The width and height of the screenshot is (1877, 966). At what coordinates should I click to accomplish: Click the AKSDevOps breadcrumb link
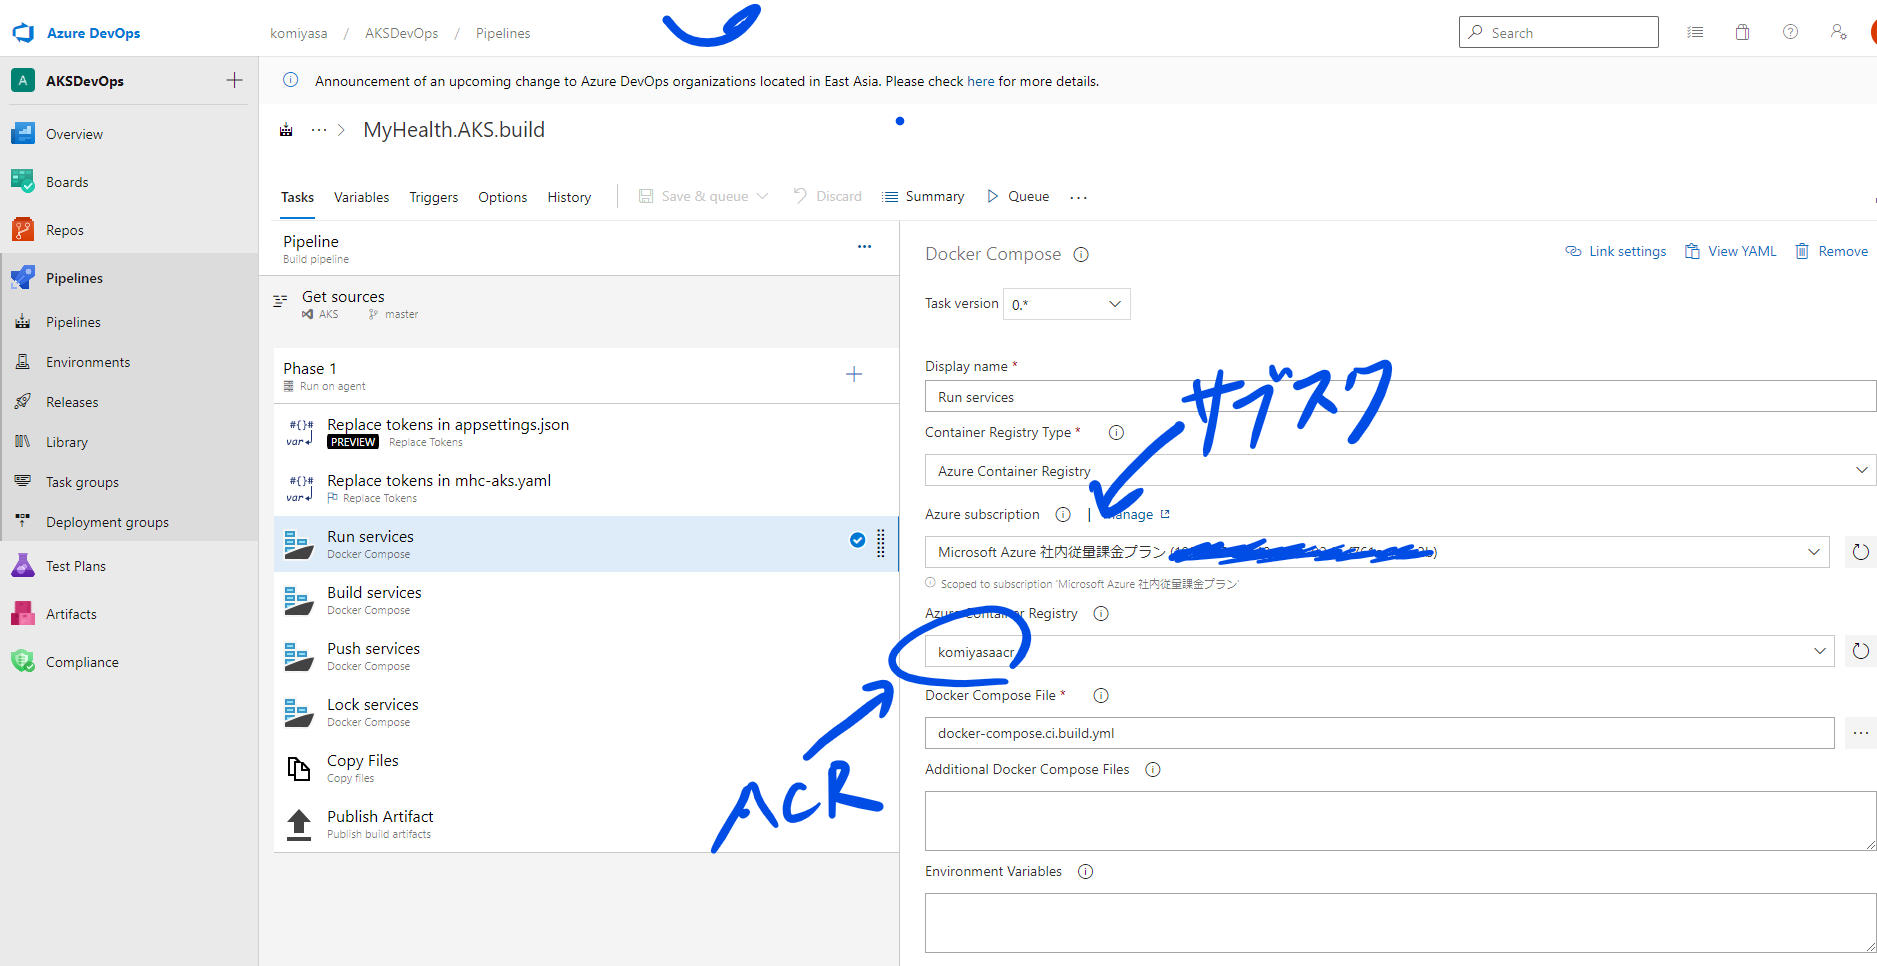click(x=401, y=33)
